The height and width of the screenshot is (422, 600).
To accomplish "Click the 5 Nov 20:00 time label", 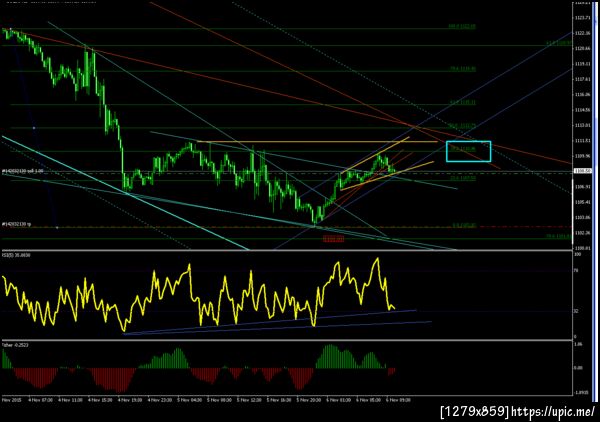I will click(309, 400).
